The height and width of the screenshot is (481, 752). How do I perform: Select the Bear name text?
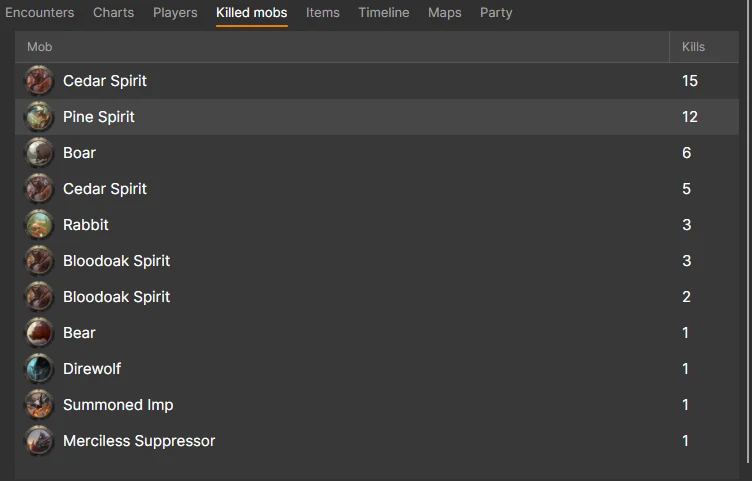point(79,332)
